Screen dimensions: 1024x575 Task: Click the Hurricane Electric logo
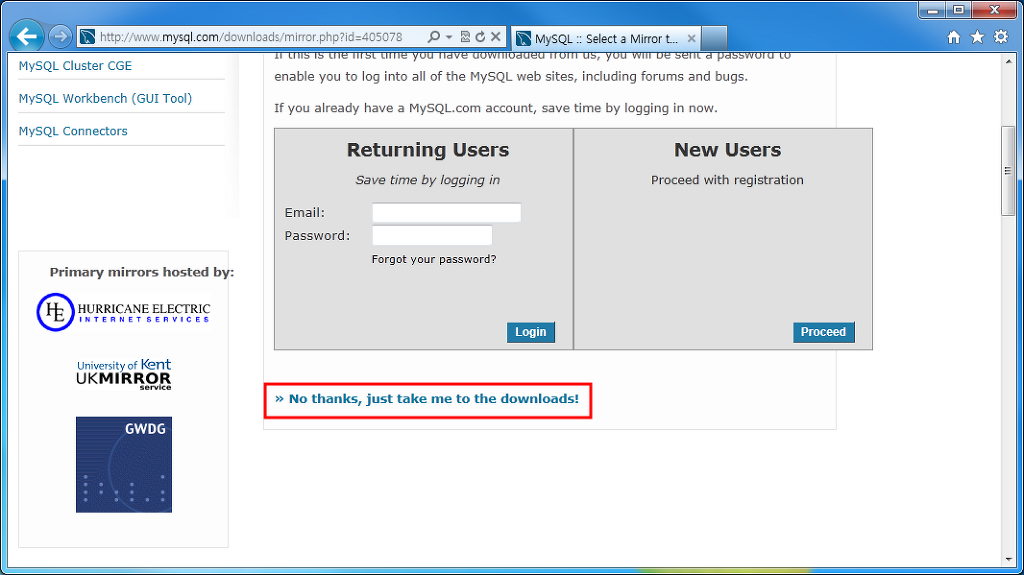(123, 312)
